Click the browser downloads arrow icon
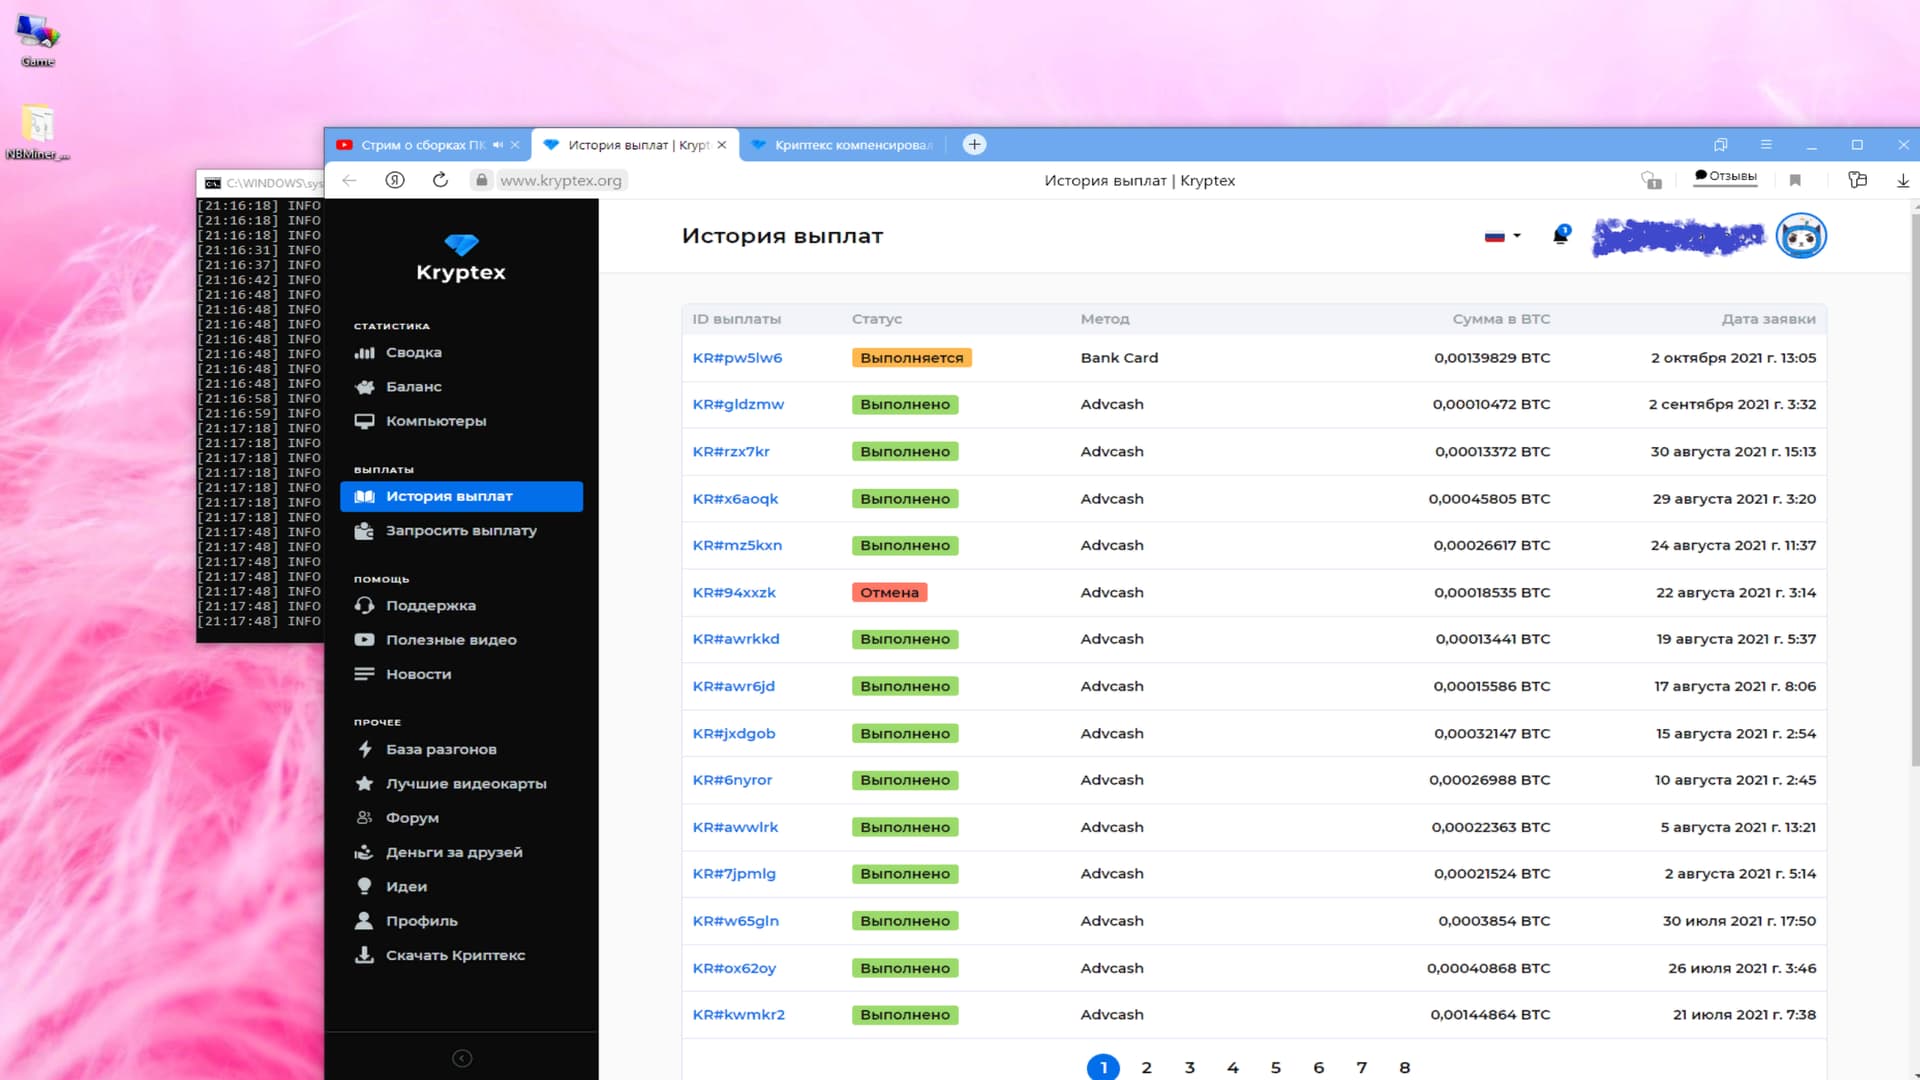Viewport: 1920px width, 1080px height. 1902,180
